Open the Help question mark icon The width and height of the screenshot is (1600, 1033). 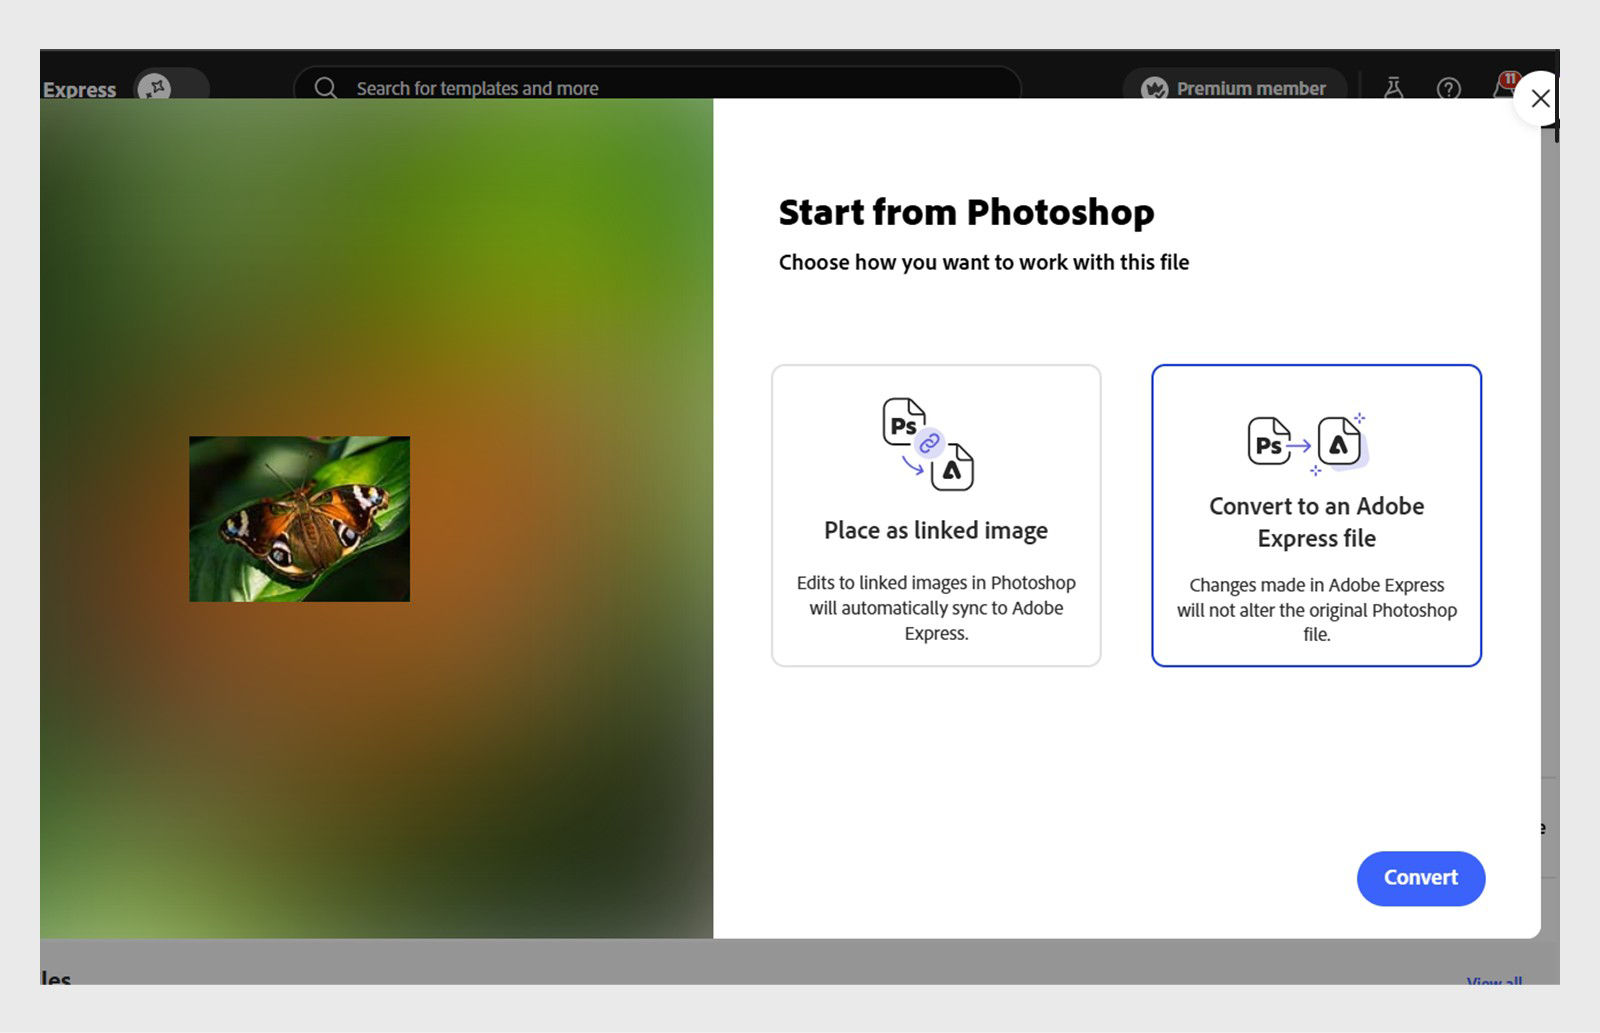(1448, 88)
